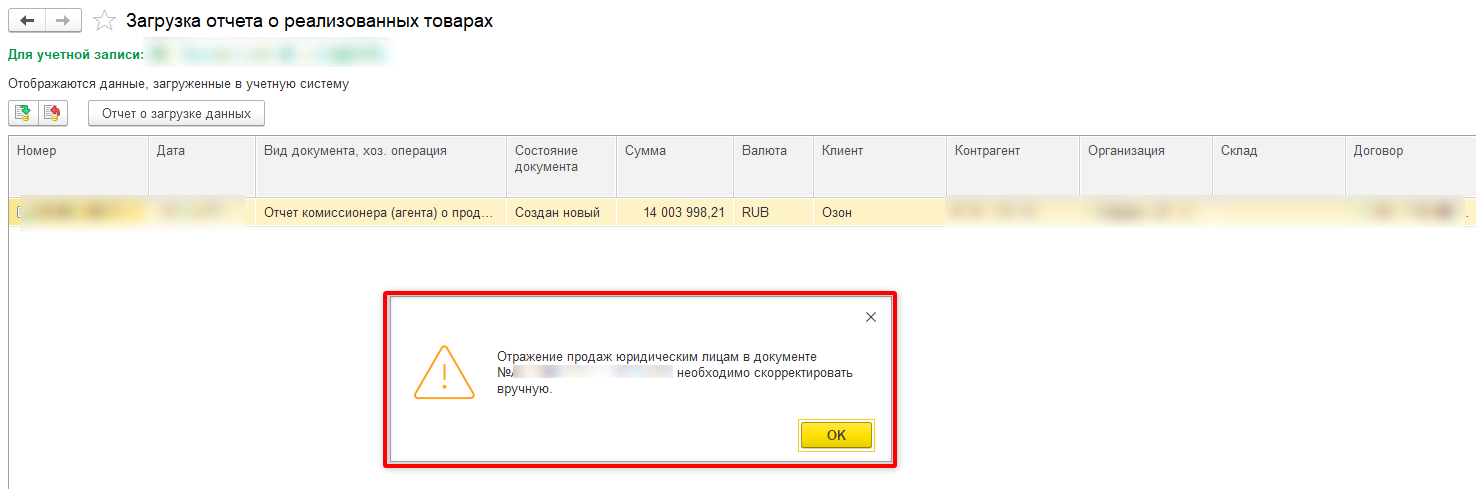Click the Клиент column header
The height and width of the screenshot is (489, 1476).
(x=880, y=166)
